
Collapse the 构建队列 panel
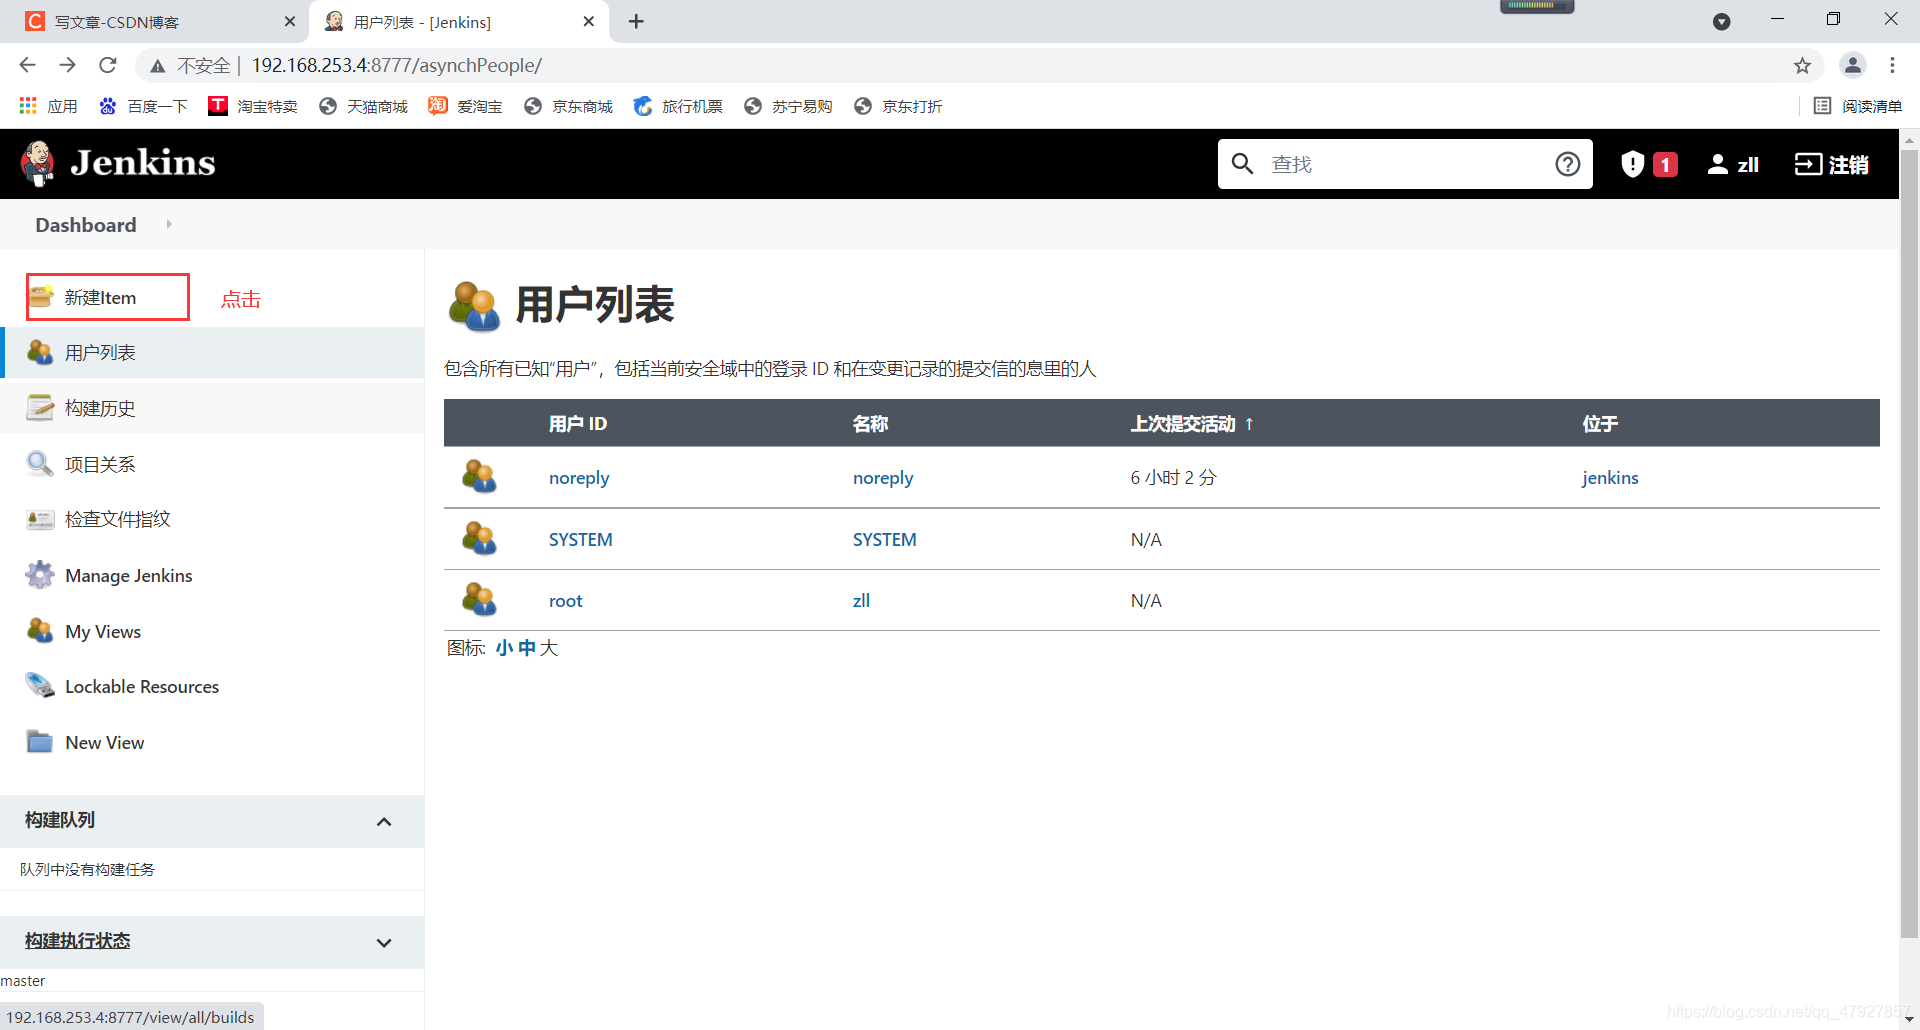[x=384, y=821]
